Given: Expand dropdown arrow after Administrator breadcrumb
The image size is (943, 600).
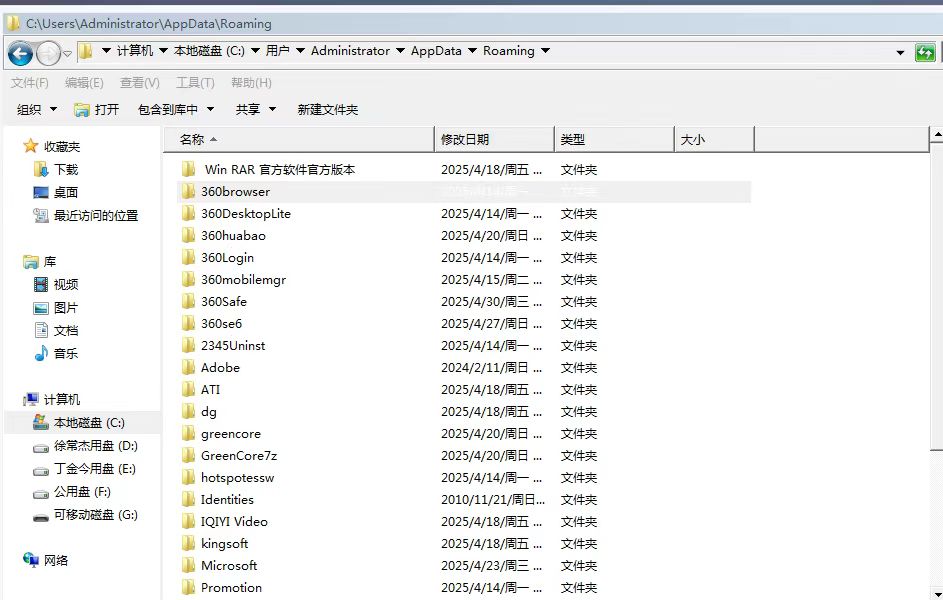Looking at the screenshot, I should [400, 51].
